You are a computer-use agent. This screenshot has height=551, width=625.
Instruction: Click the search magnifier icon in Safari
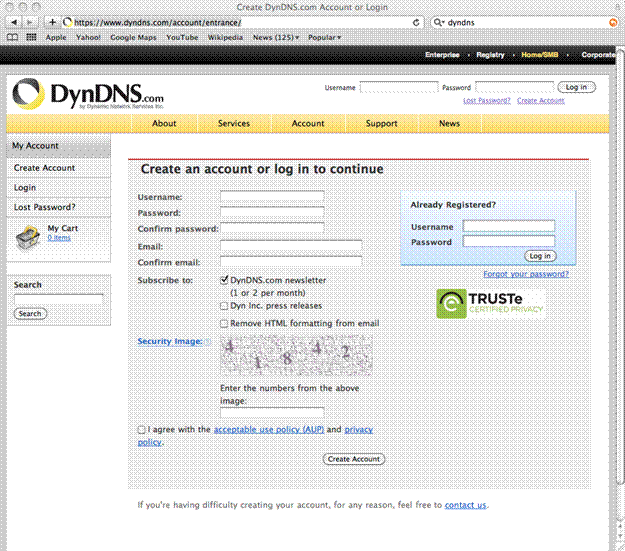[438, 22]
